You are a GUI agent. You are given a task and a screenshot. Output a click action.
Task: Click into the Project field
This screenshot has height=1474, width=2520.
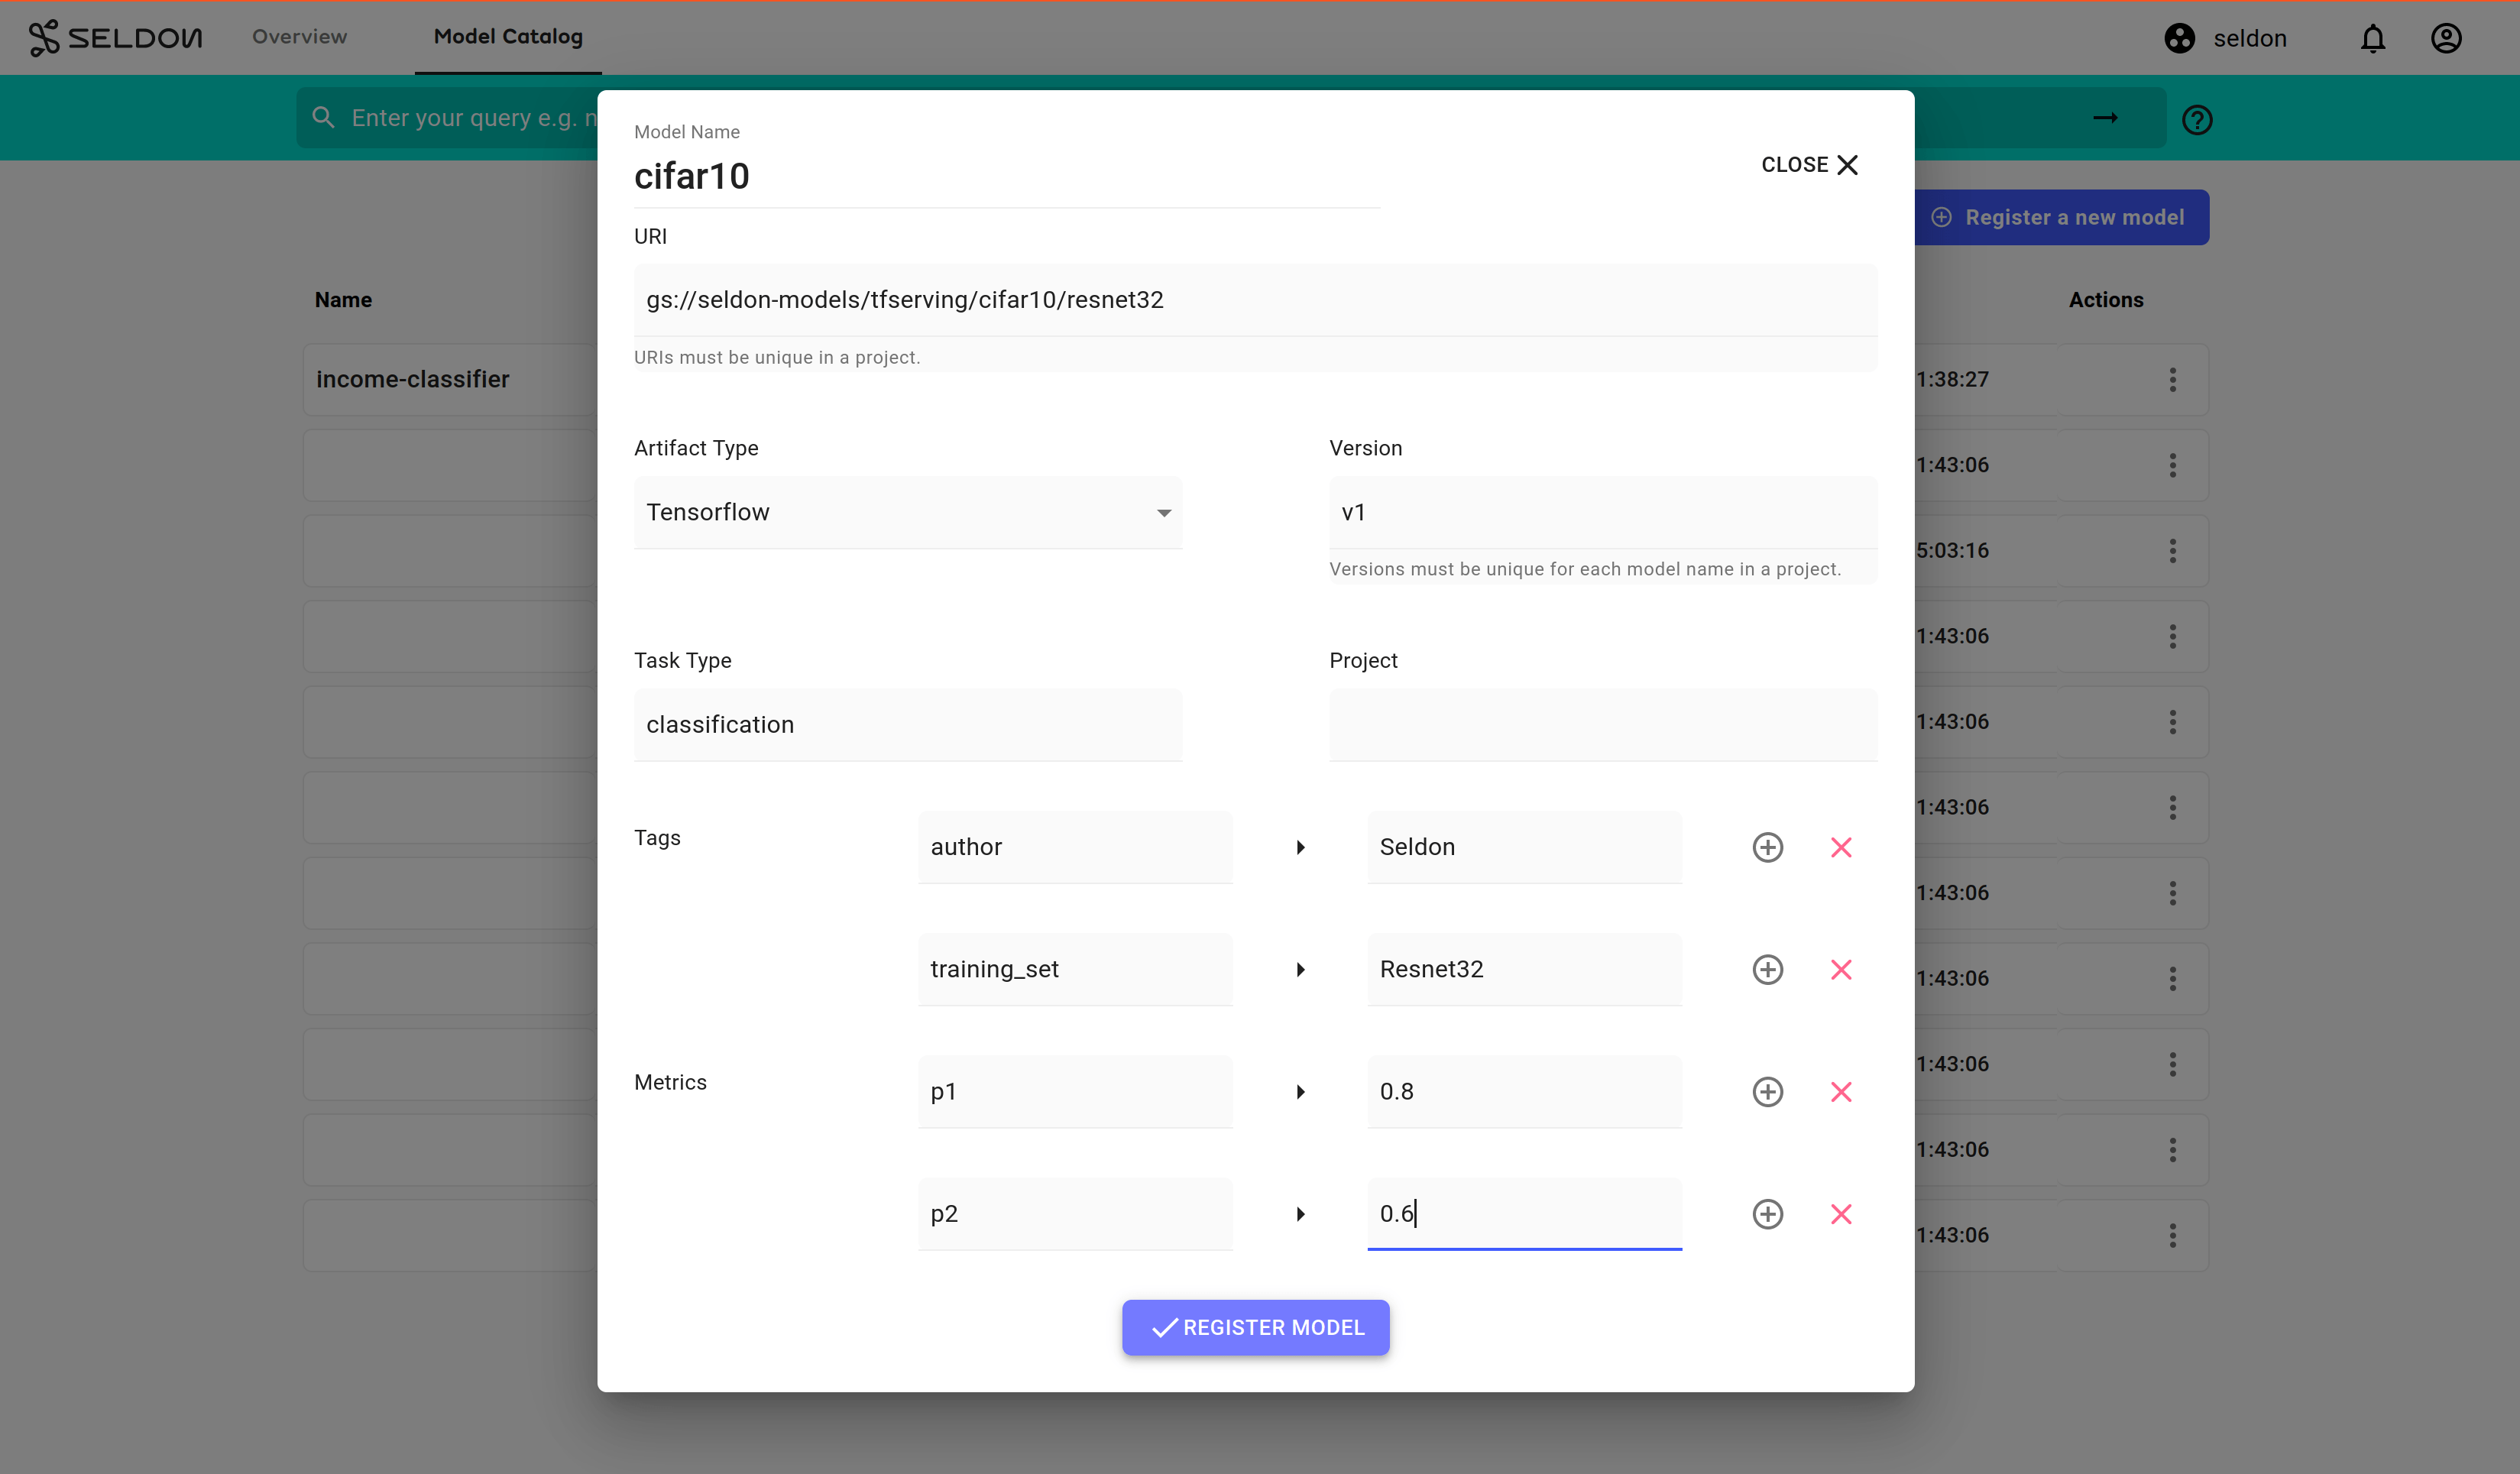click(x=1602, y=724)
